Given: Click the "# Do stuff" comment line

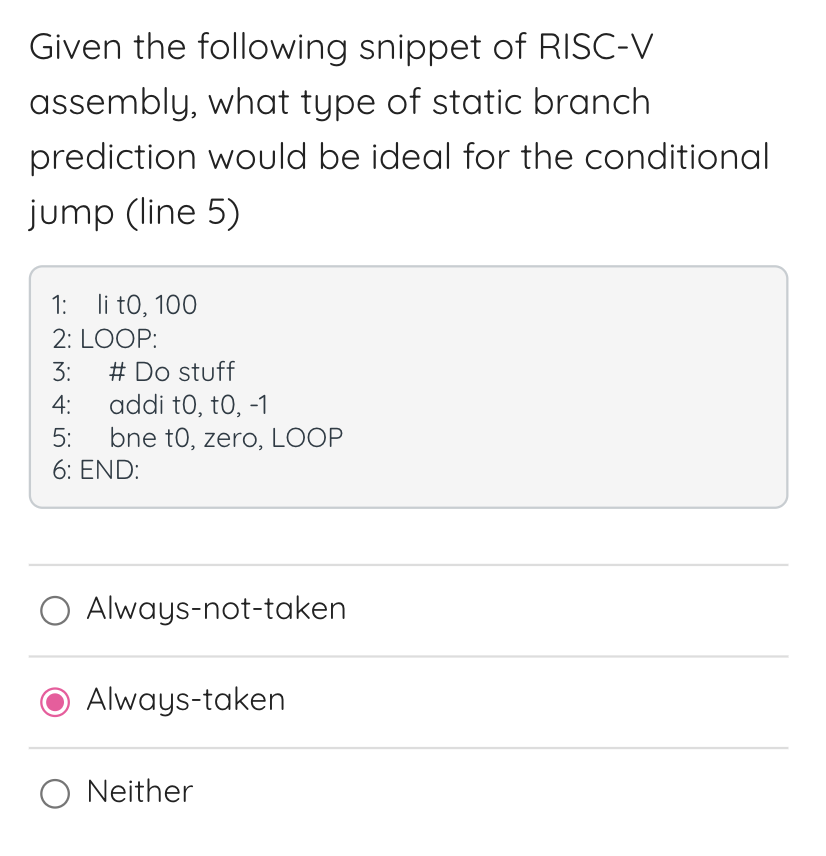Looking at the screenshot, I should click(172, 372).
